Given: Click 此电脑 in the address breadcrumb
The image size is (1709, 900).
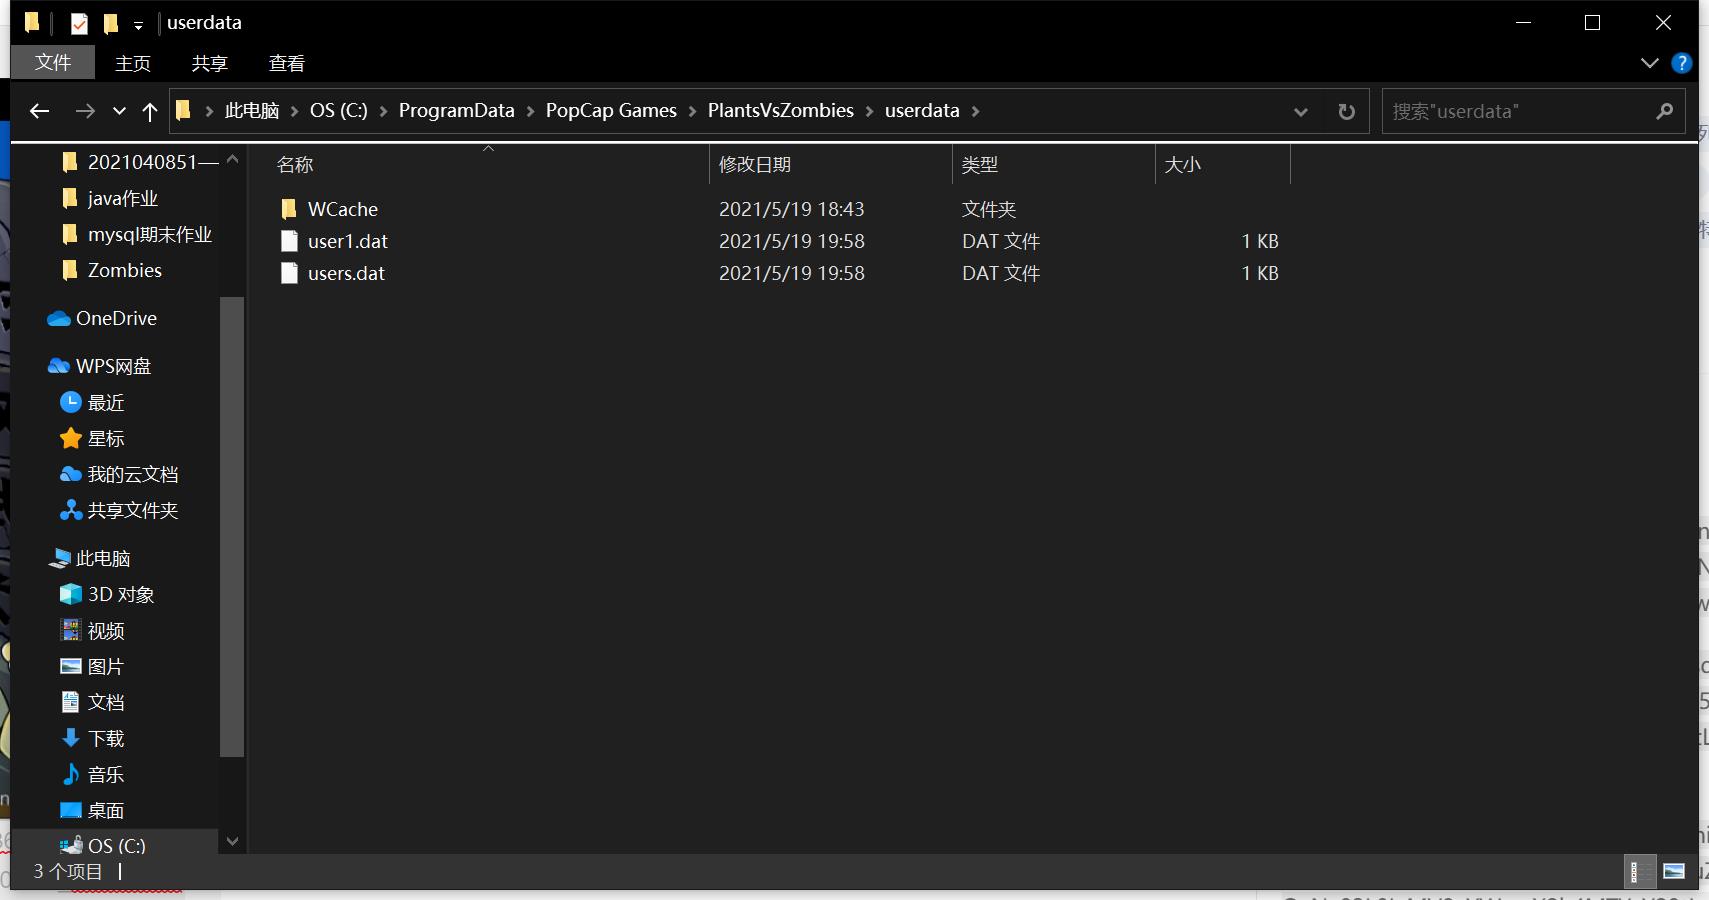Looking at the screenshot, I should (251, 110).
